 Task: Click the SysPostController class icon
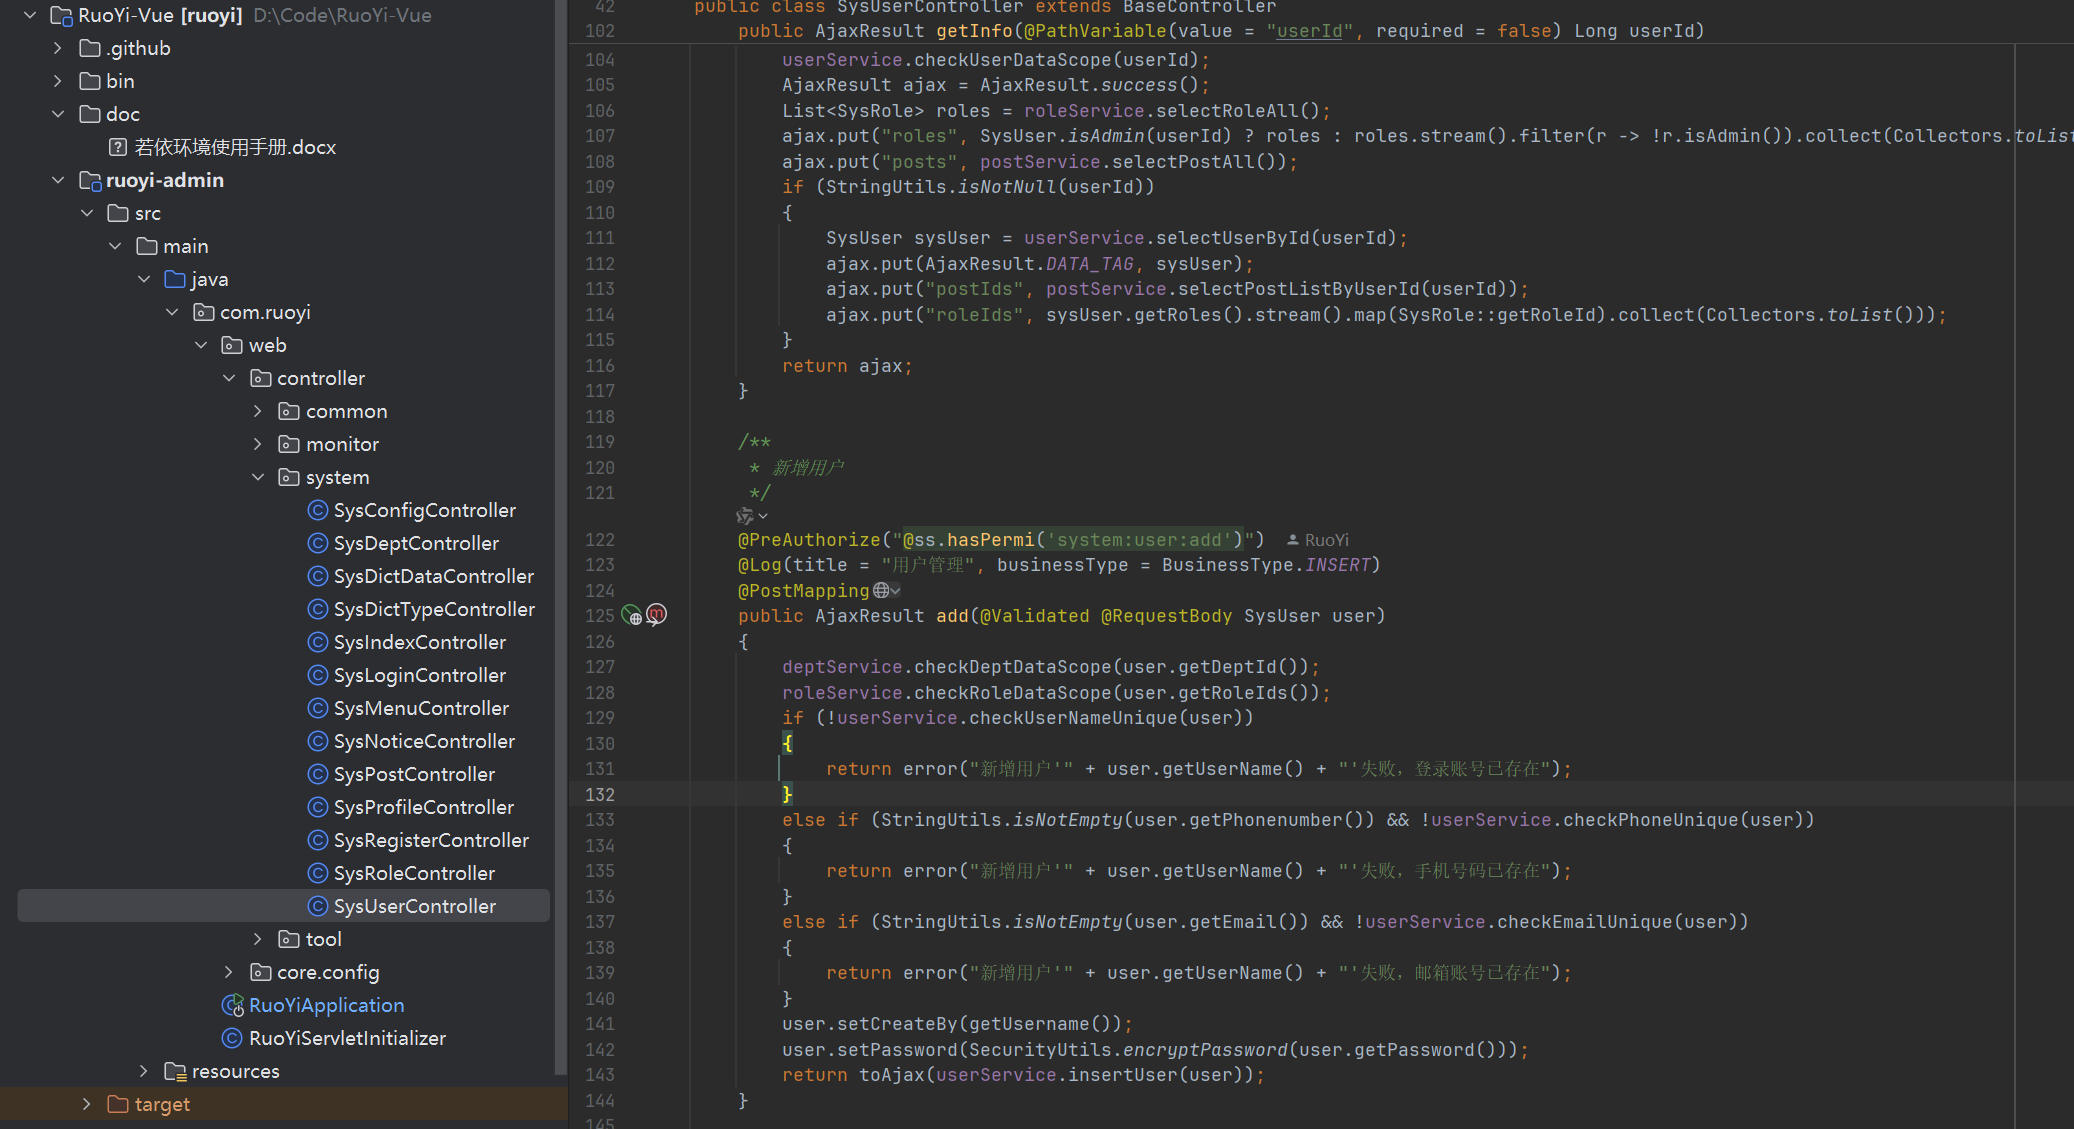pyautogui.click(x=318, y=774)
